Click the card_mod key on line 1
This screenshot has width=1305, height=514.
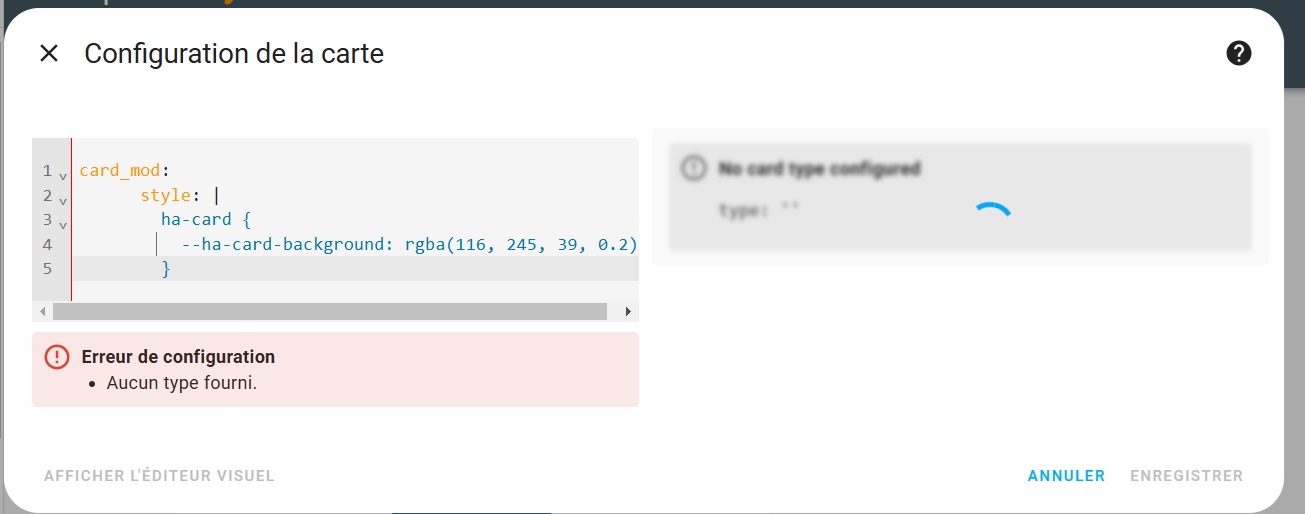tap(120, 171)
